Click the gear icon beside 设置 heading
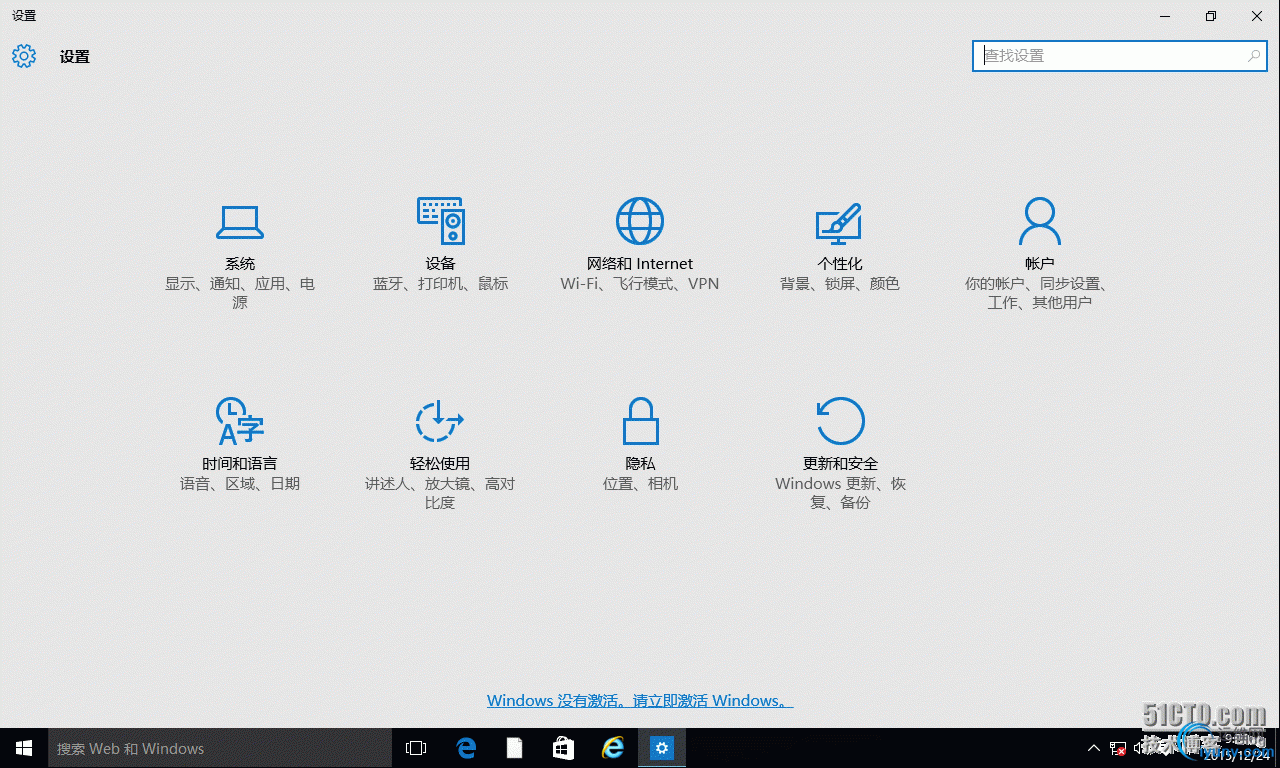The width and height of the screenshot is (1280, 768). tap(24, 56)
